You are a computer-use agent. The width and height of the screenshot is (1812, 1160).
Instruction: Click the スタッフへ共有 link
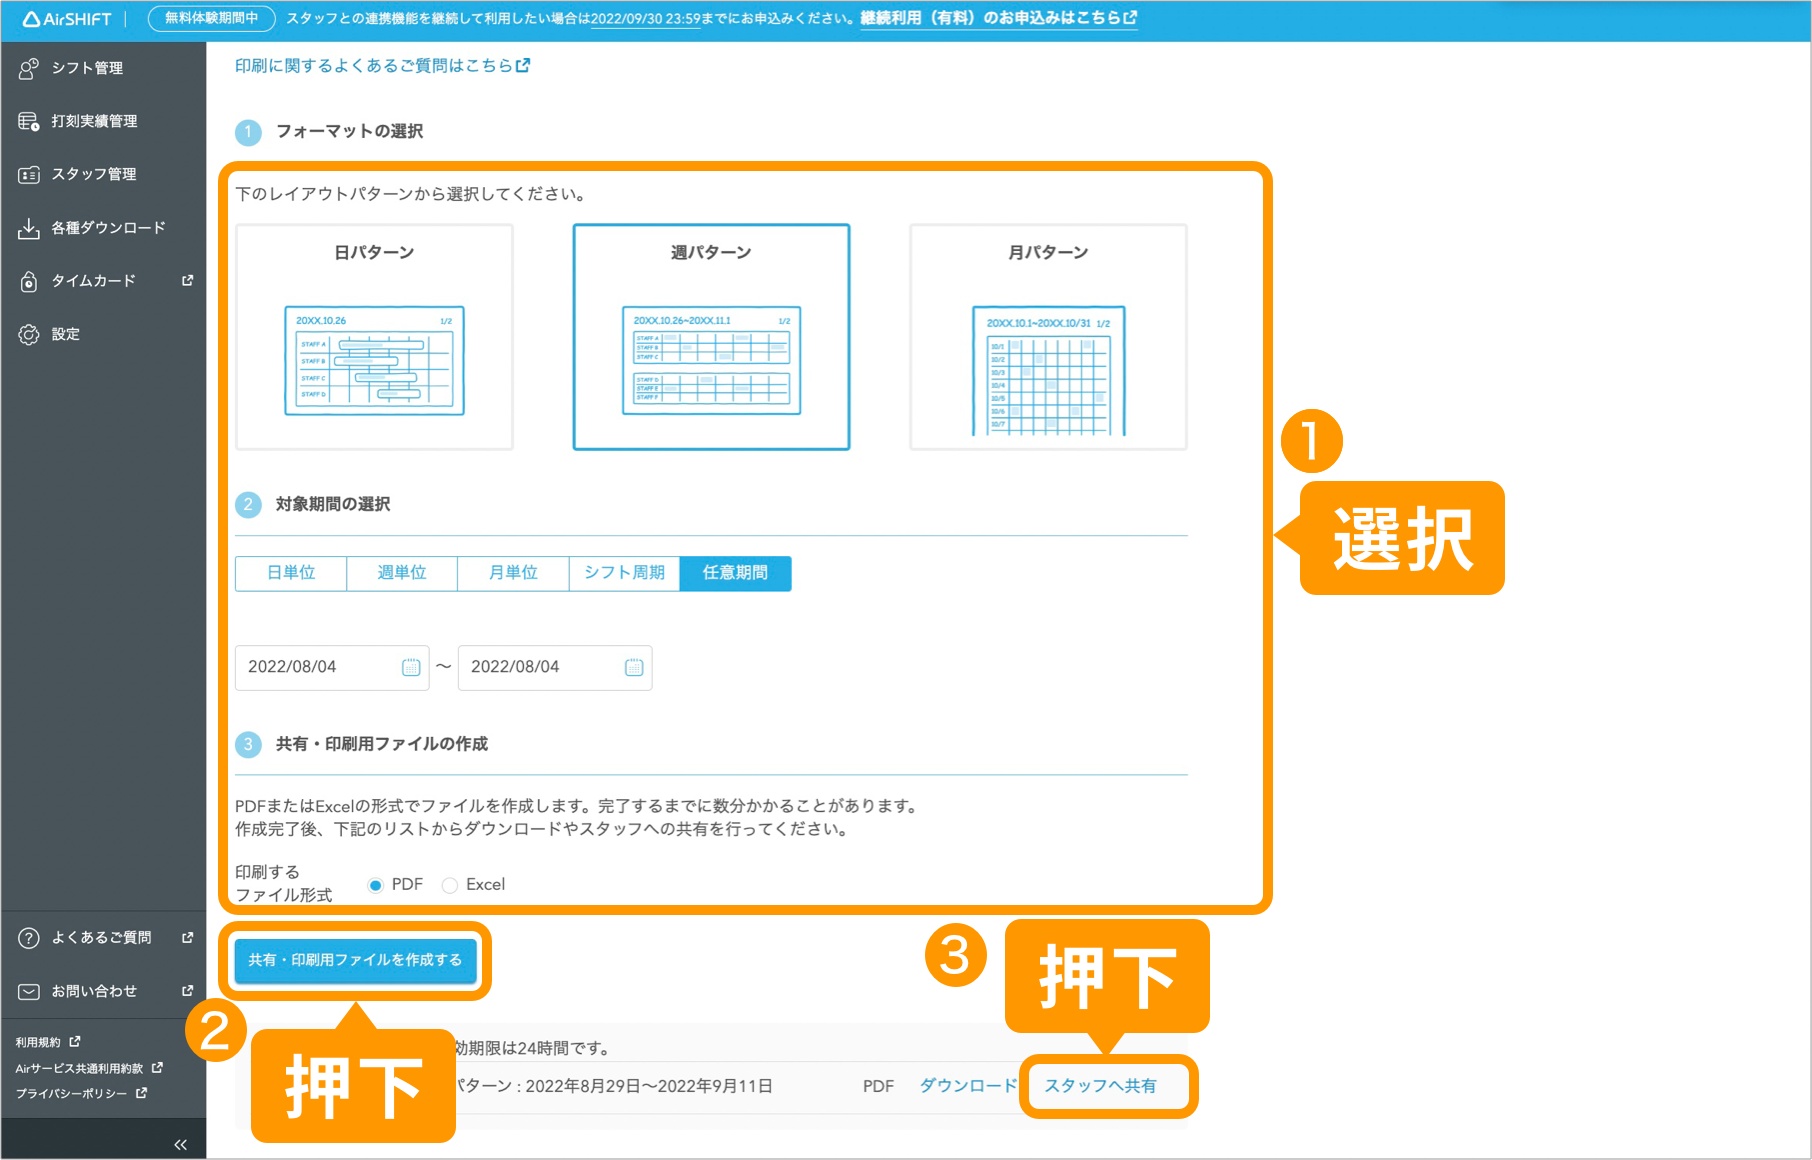click(1106, 1086)
